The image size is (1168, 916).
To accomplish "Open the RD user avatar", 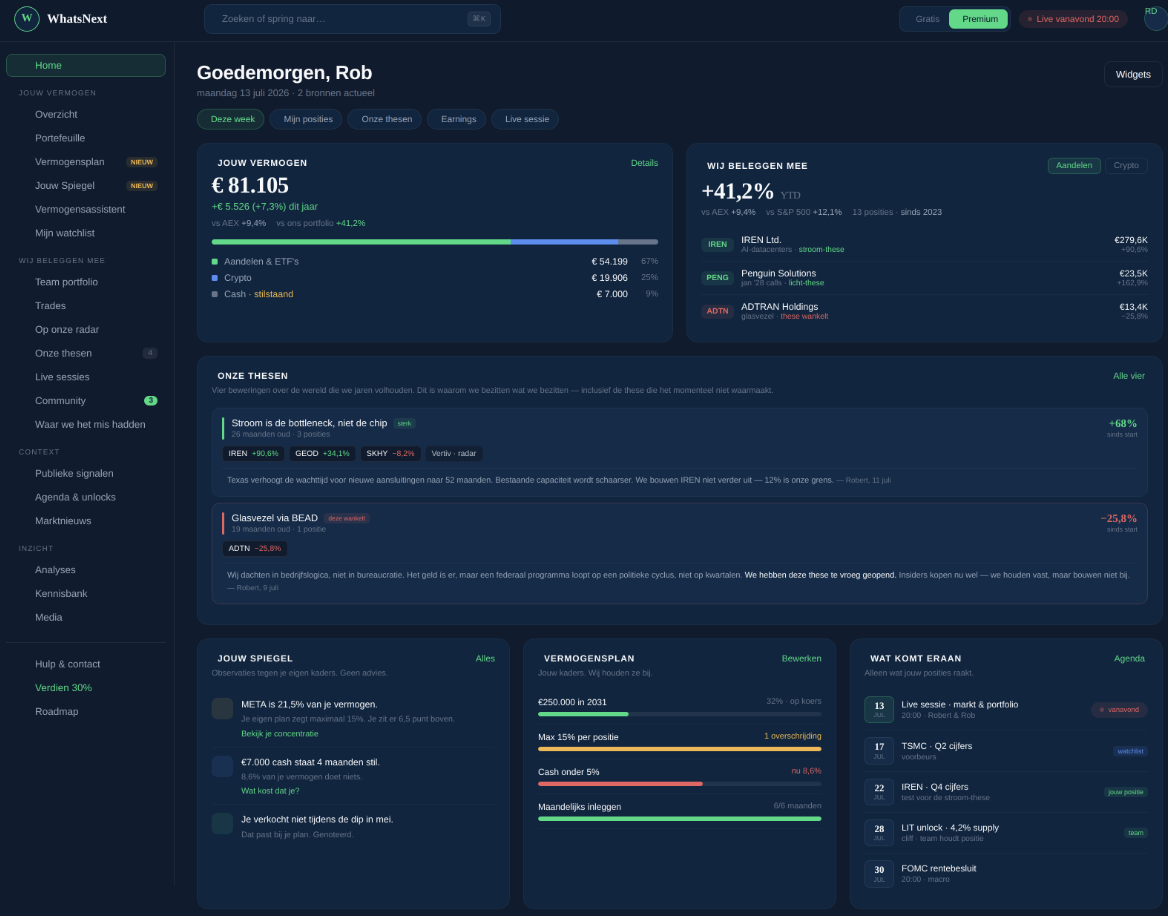I will (x=1155, y=18).
